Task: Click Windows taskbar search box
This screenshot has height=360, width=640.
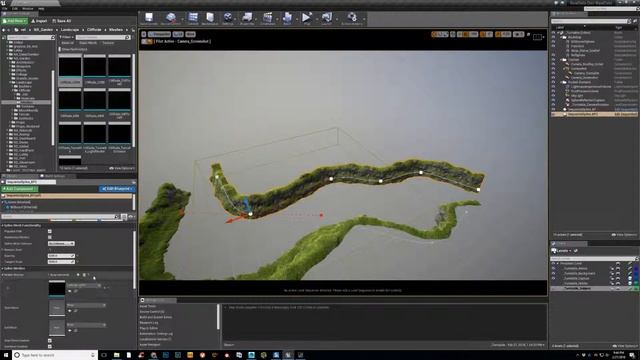Action: coord(55,355)
